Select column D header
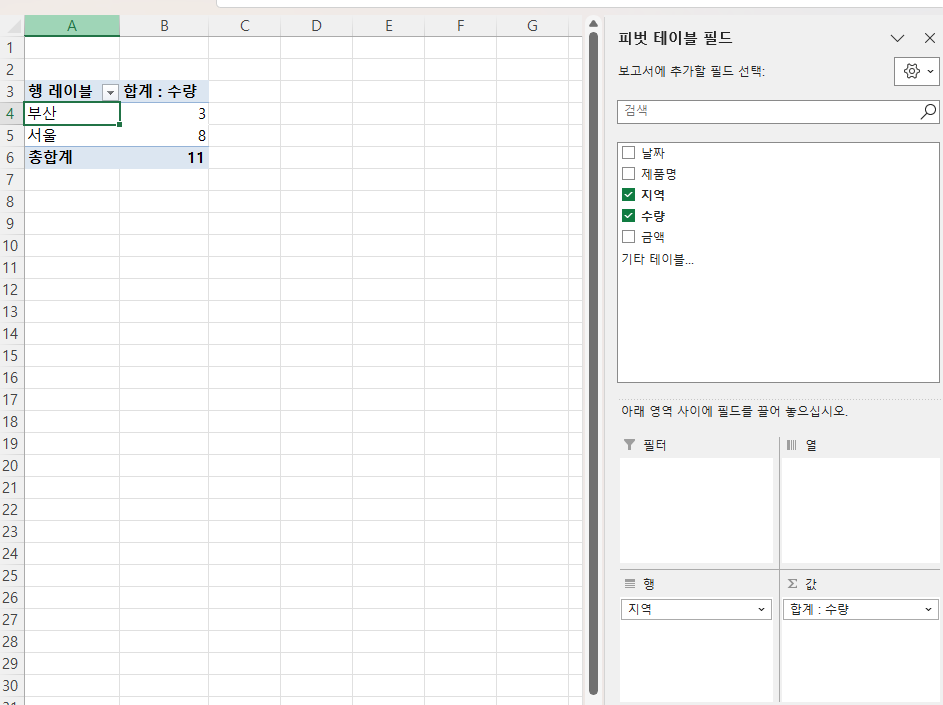 pos(316,26)
